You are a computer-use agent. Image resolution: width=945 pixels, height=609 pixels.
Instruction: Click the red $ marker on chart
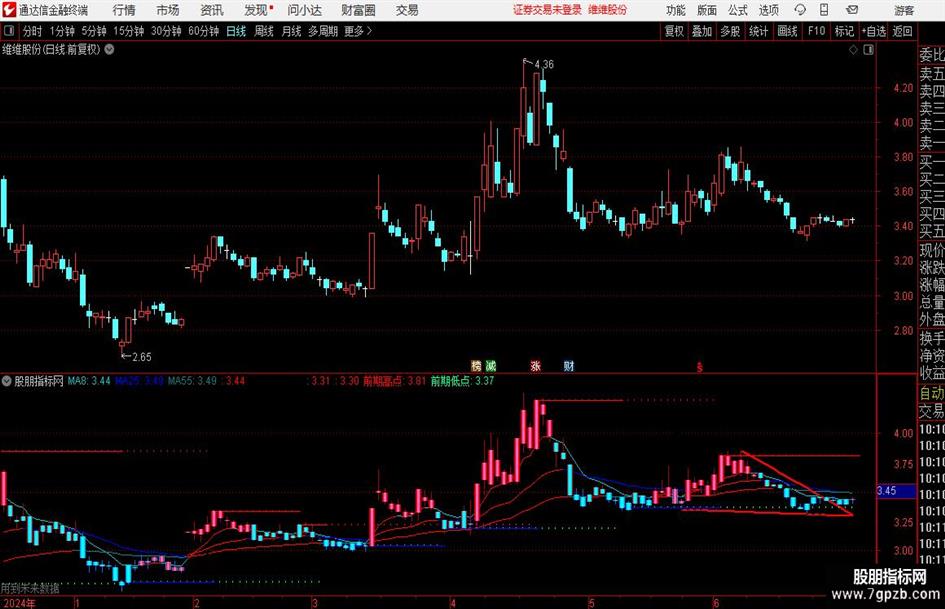700,367
